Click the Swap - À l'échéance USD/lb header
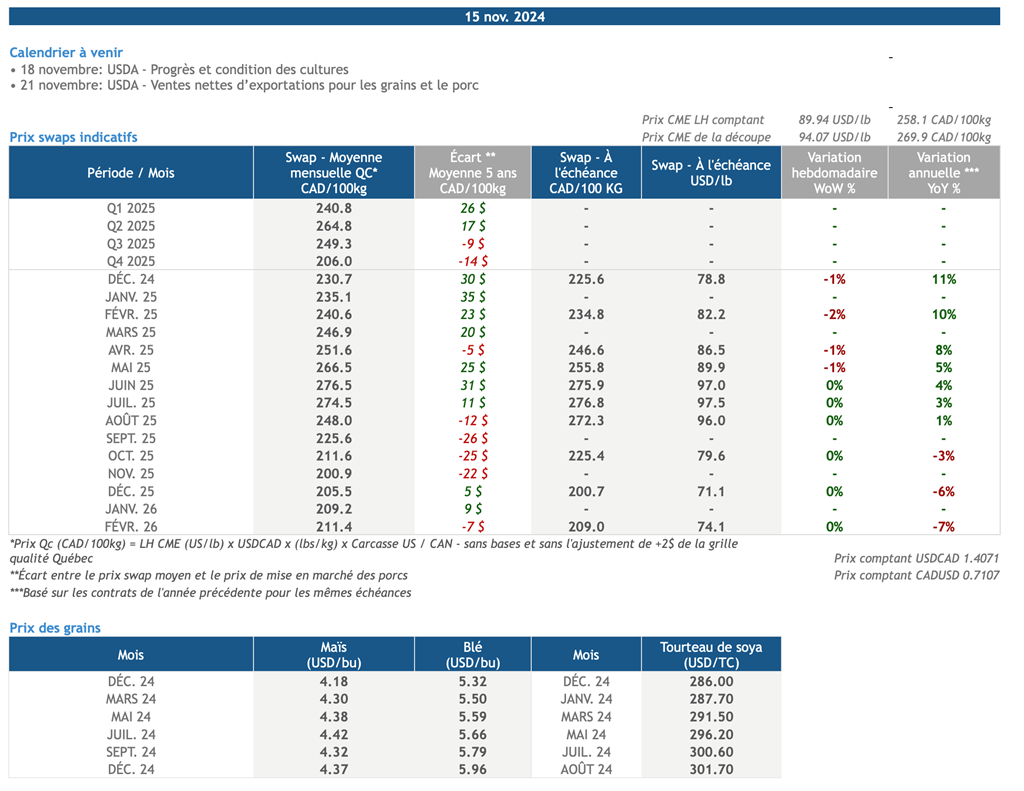Screen dimensions: 1024x791 tap(710, 173)
